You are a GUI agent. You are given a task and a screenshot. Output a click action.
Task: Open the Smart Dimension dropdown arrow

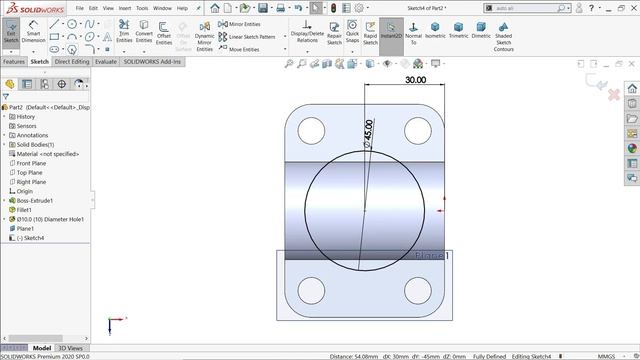click(x=33, y=52)
